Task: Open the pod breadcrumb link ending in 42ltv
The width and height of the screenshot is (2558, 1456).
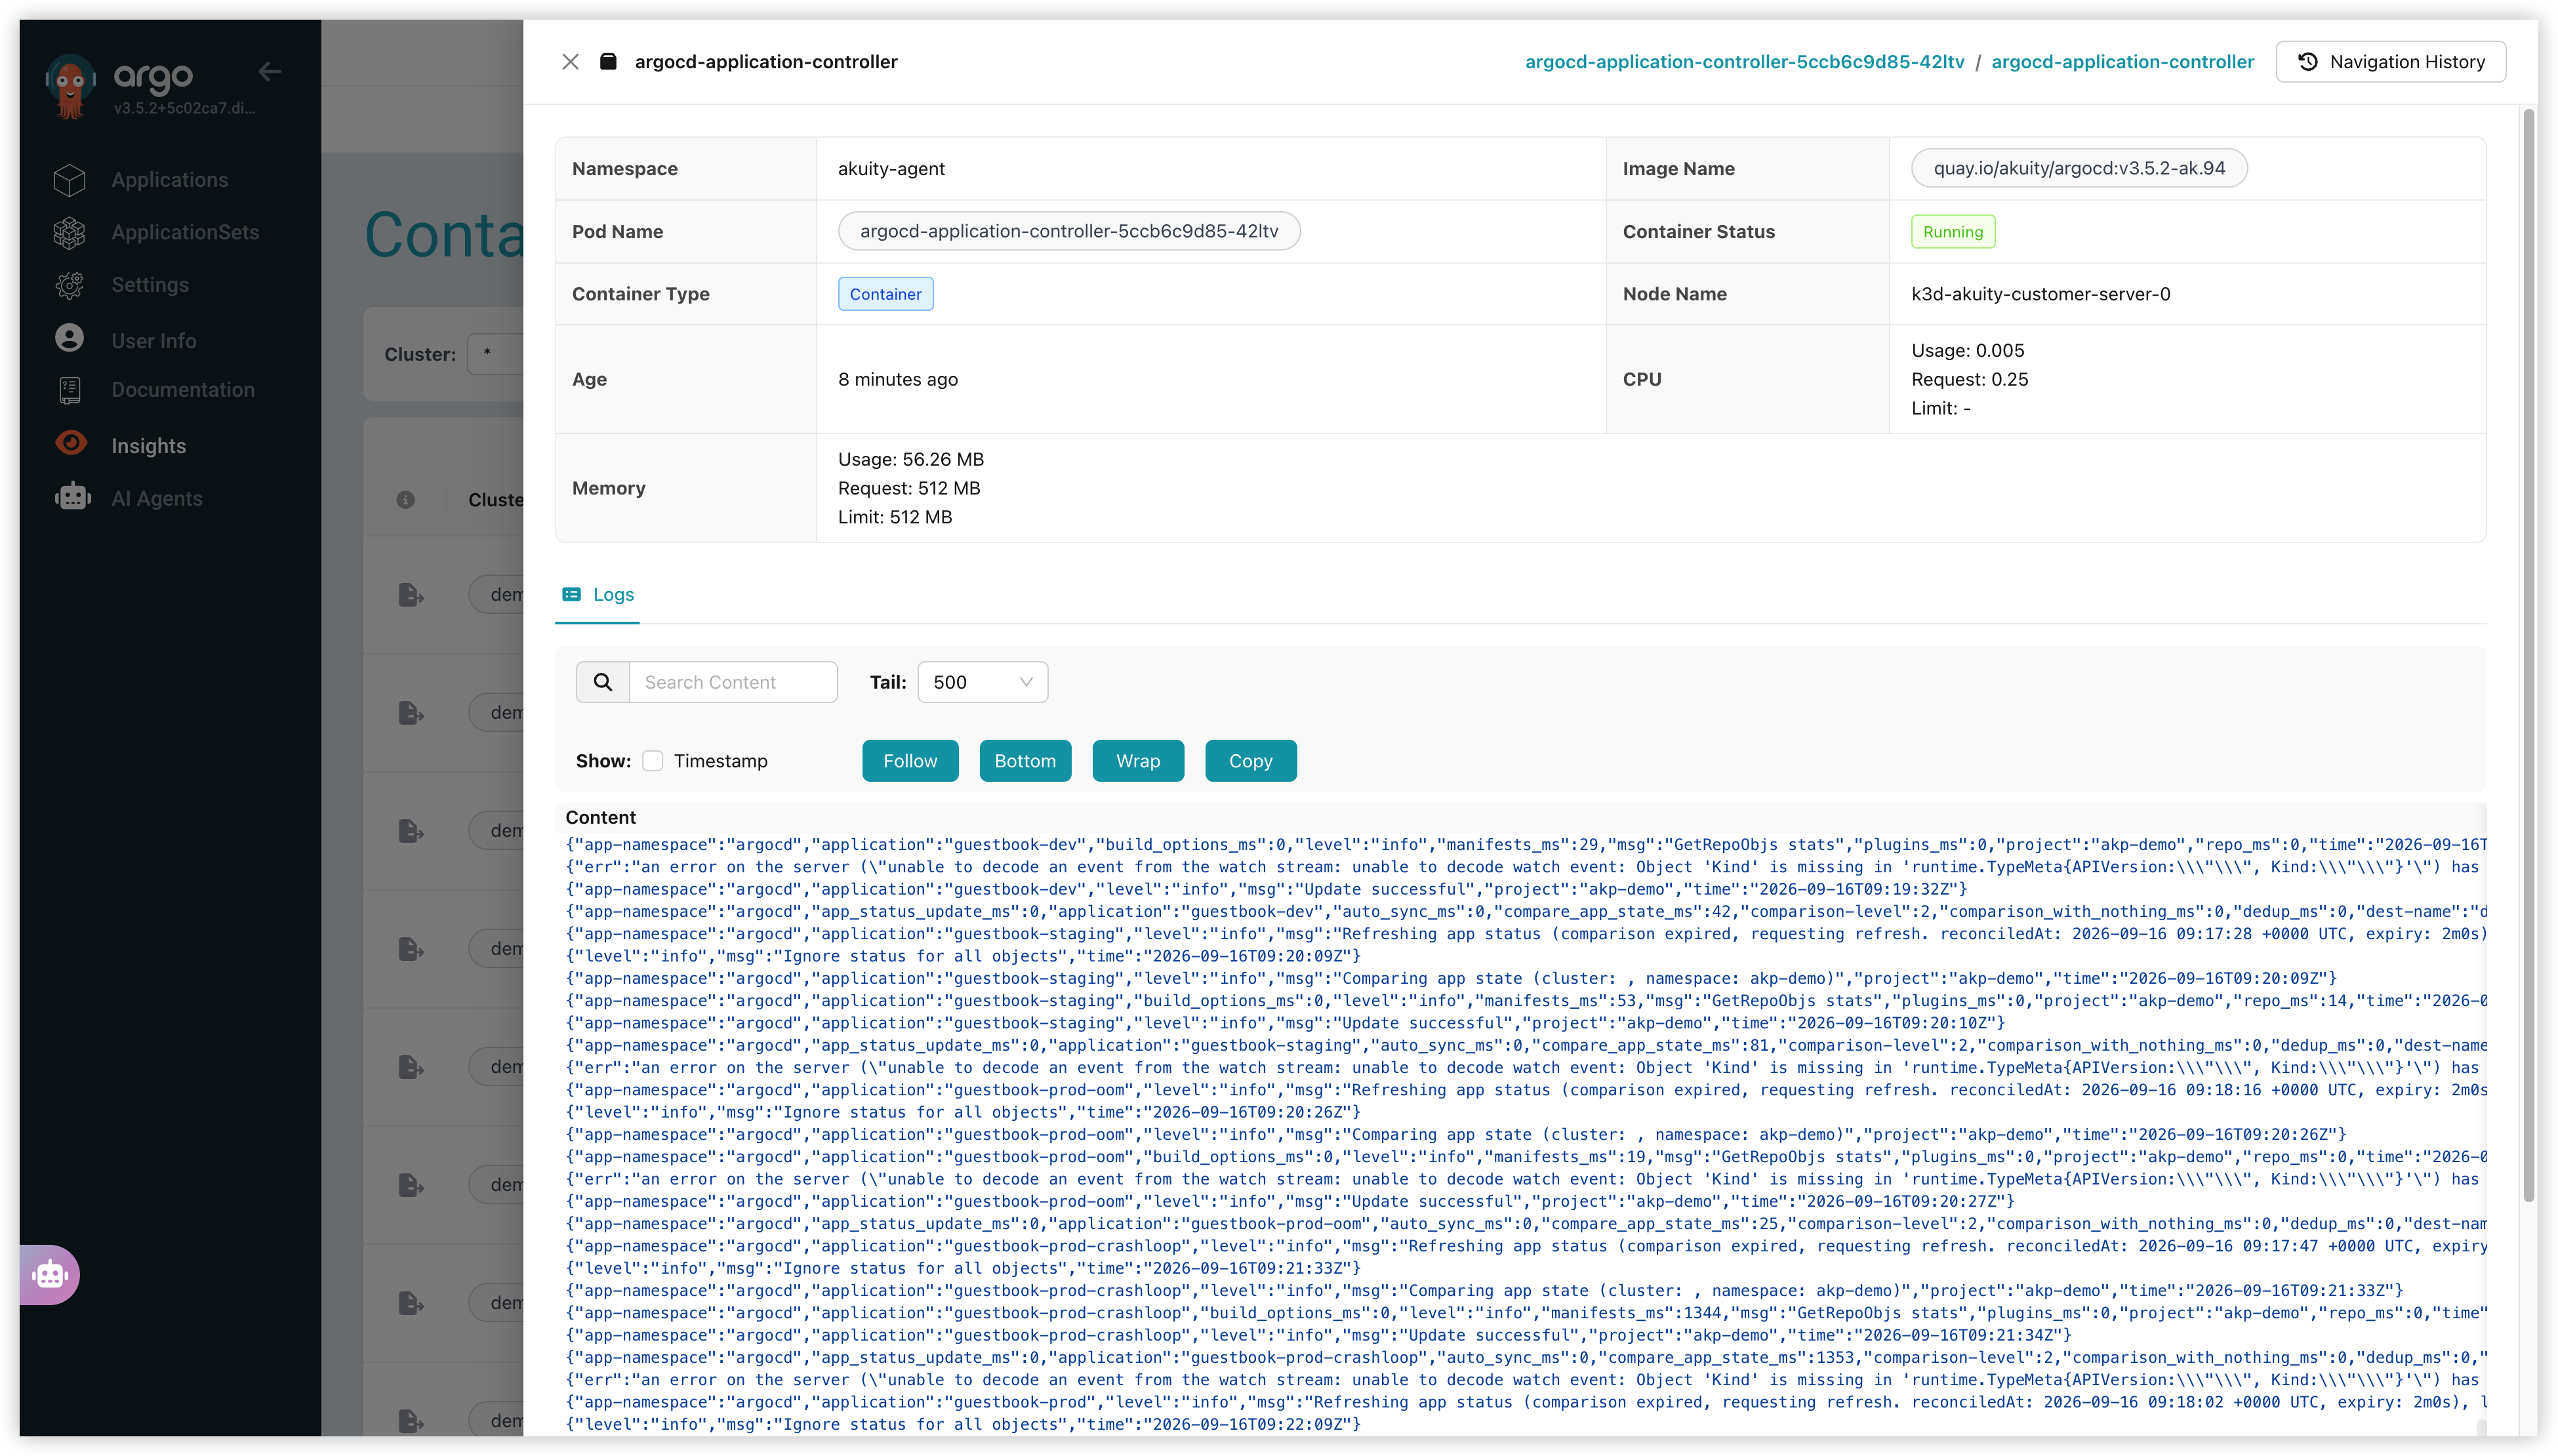Action: coord(1744,62)
